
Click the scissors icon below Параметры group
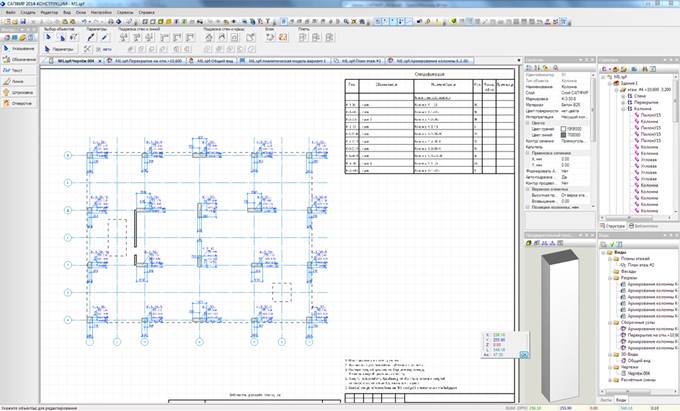pos(87,49)
